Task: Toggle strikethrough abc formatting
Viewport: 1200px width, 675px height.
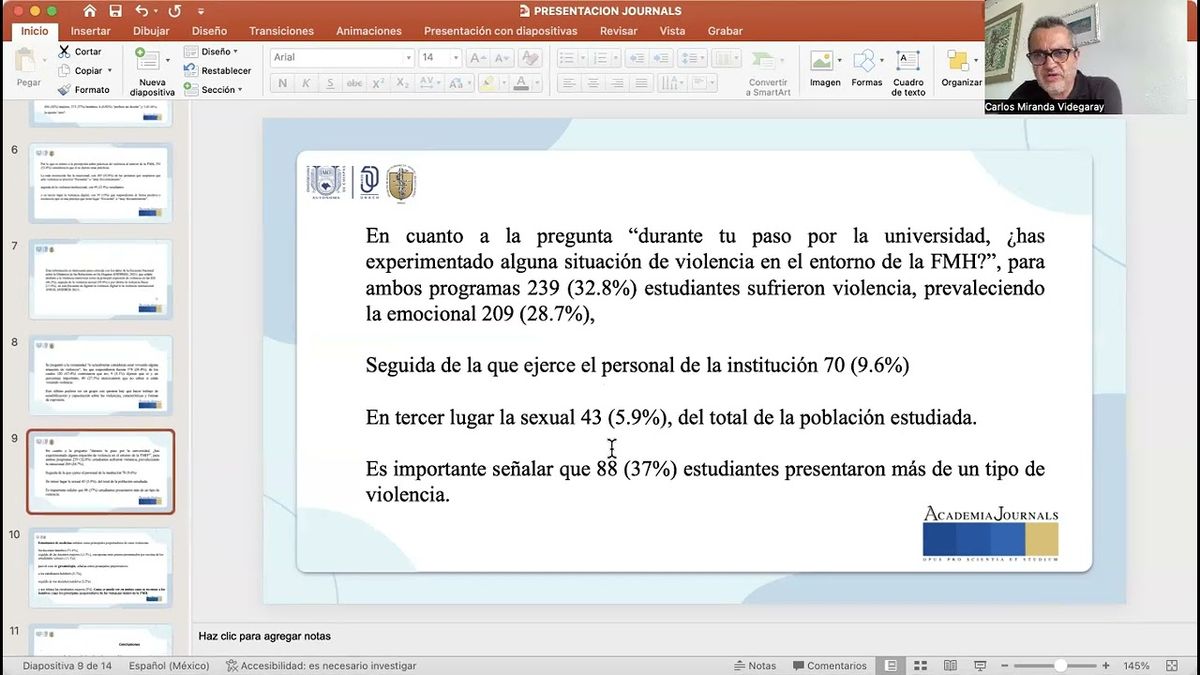Action: [354, 83]
